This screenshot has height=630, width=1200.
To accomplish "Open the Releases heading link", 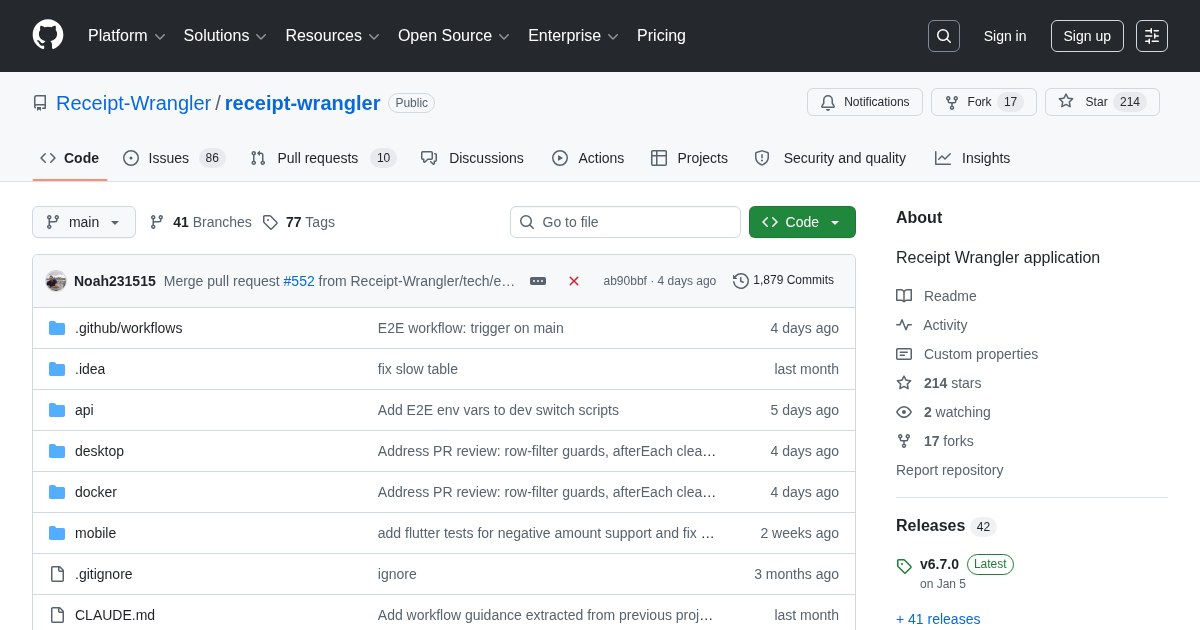I will tap(946, 526).
